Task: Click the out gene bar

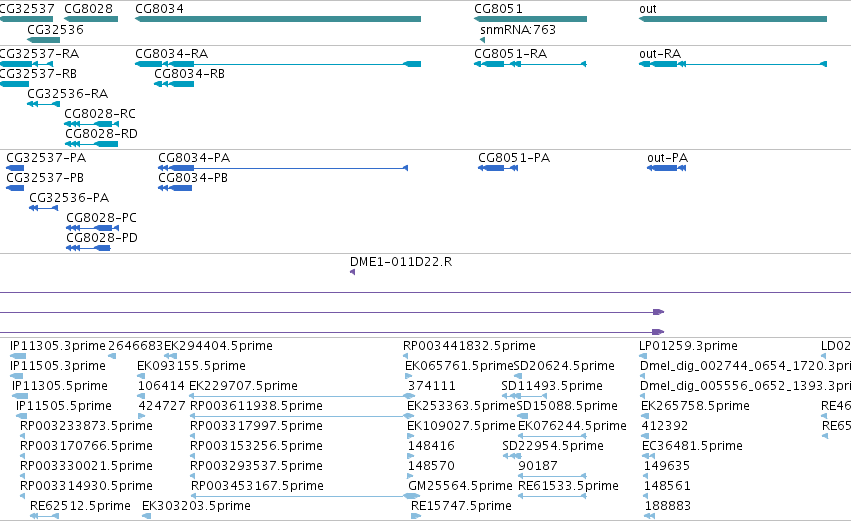Action: [733, 19]
